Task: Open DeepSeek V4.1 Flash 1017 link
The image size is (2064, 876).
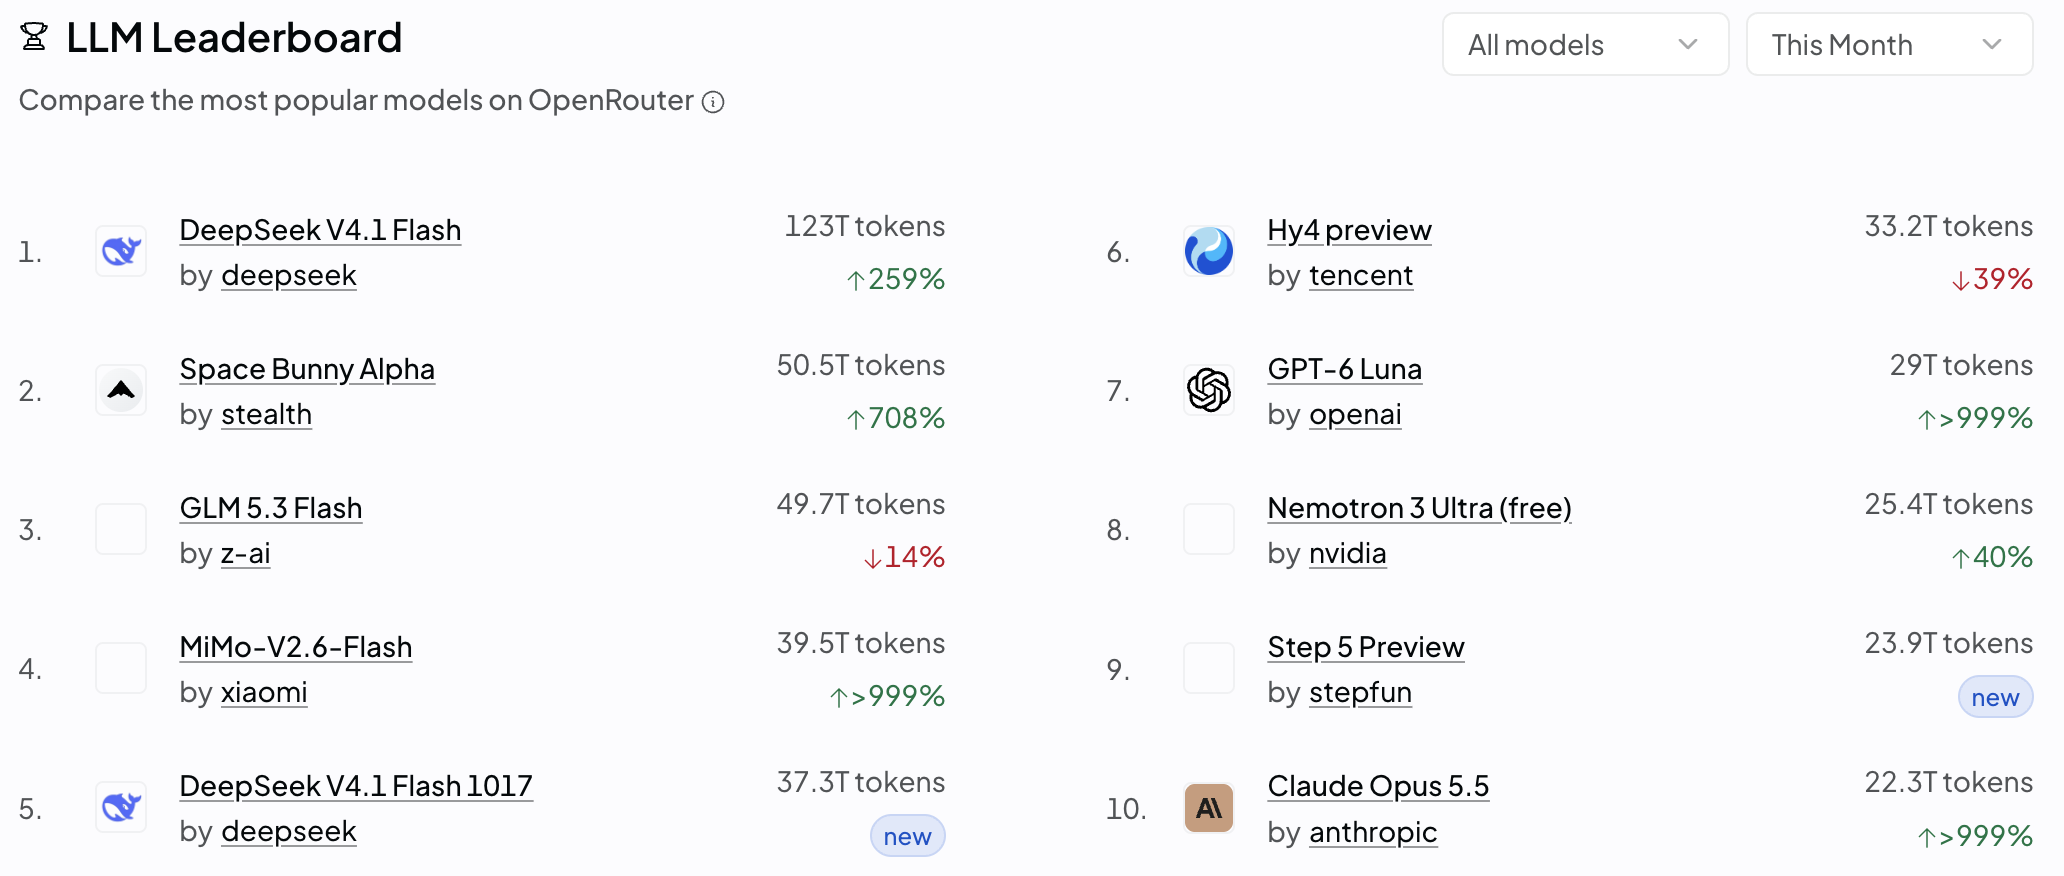Action: [356, 786]
